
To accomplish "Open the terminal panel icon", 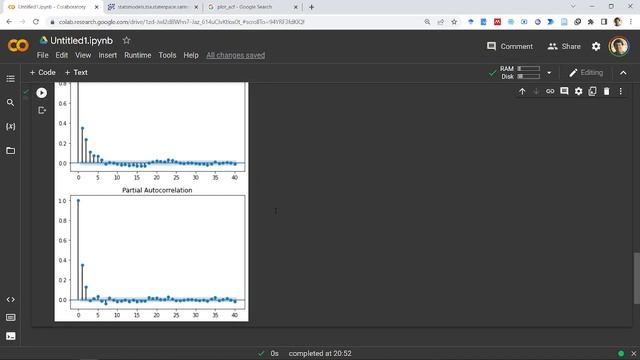I will pyautogui.click(x=11, y=336).
